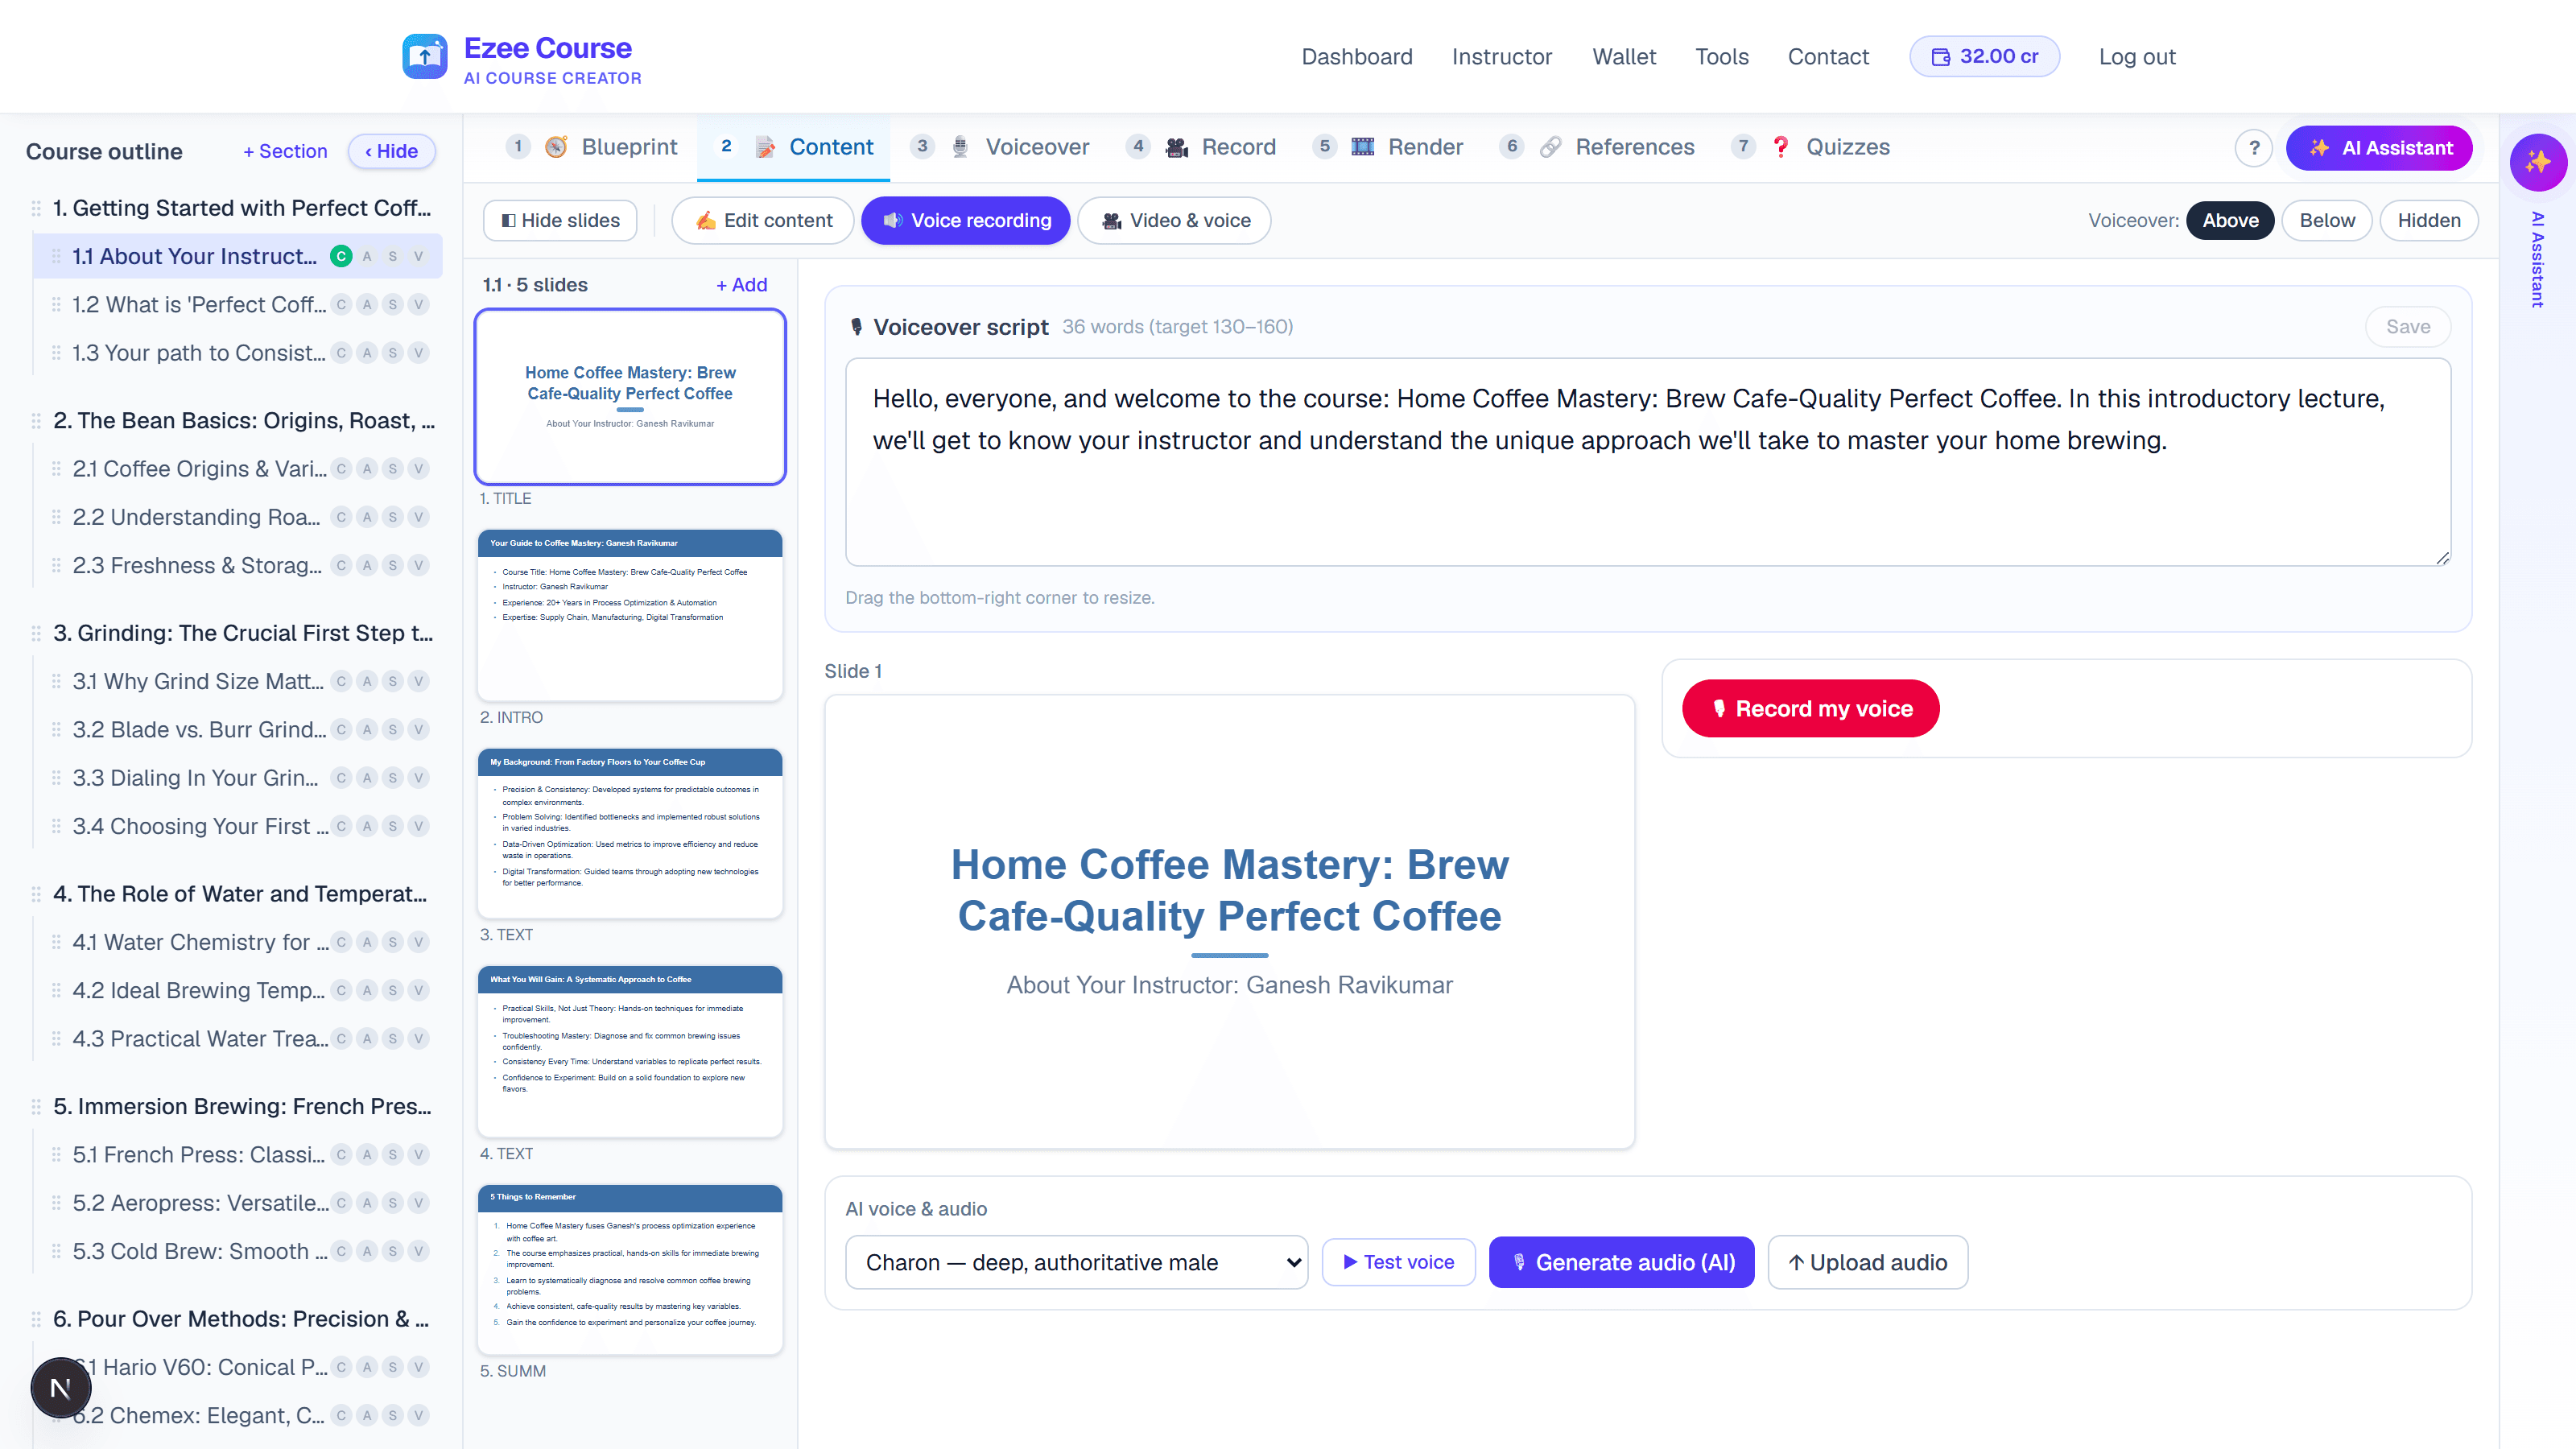The width and height of the screenshot is (2576, 1449).
Task: Collapse the course outline with Hide
Action: pyautogui.click(x=391, y=151)
